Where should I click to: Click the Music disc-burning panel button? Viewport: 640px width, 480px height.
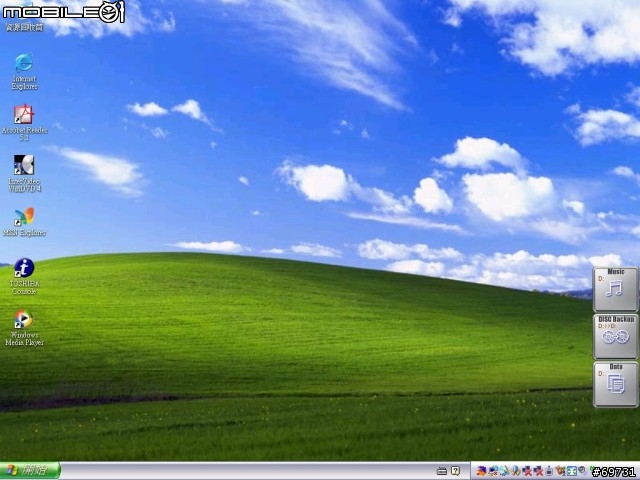(615, 289)
